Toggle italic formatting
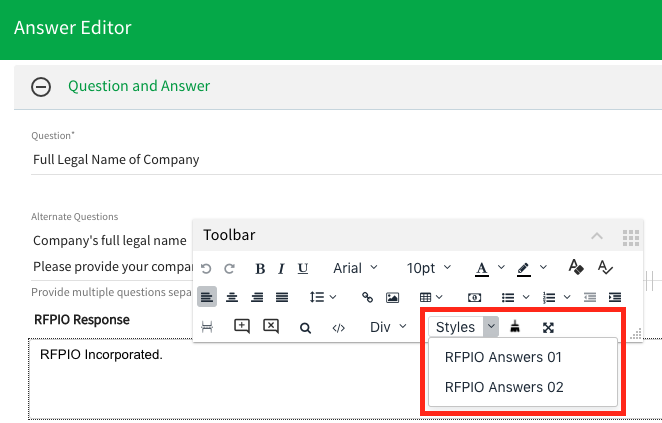This screenshot has height=423, width=662. (281, 268)
